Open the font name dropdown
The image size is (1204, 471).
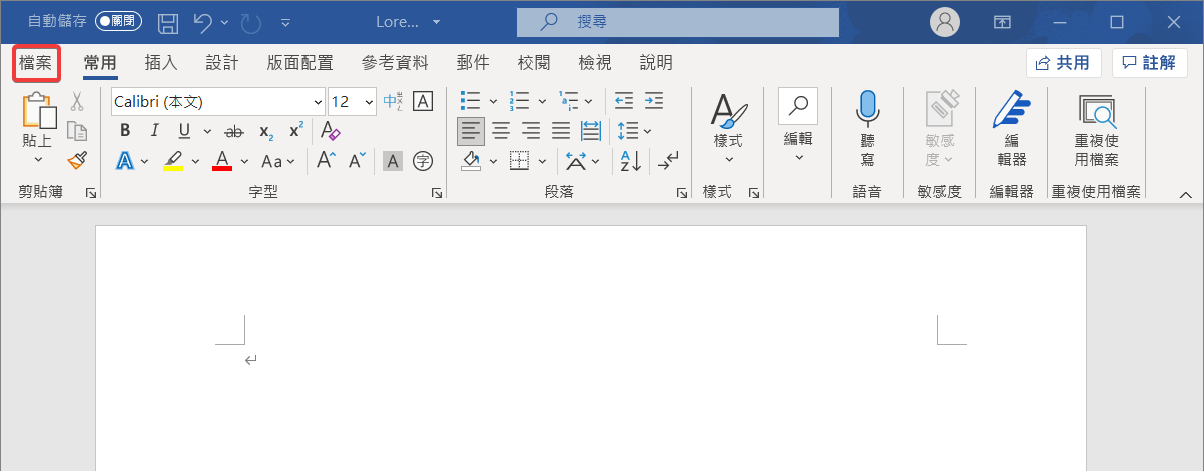[x=319, y=102]
